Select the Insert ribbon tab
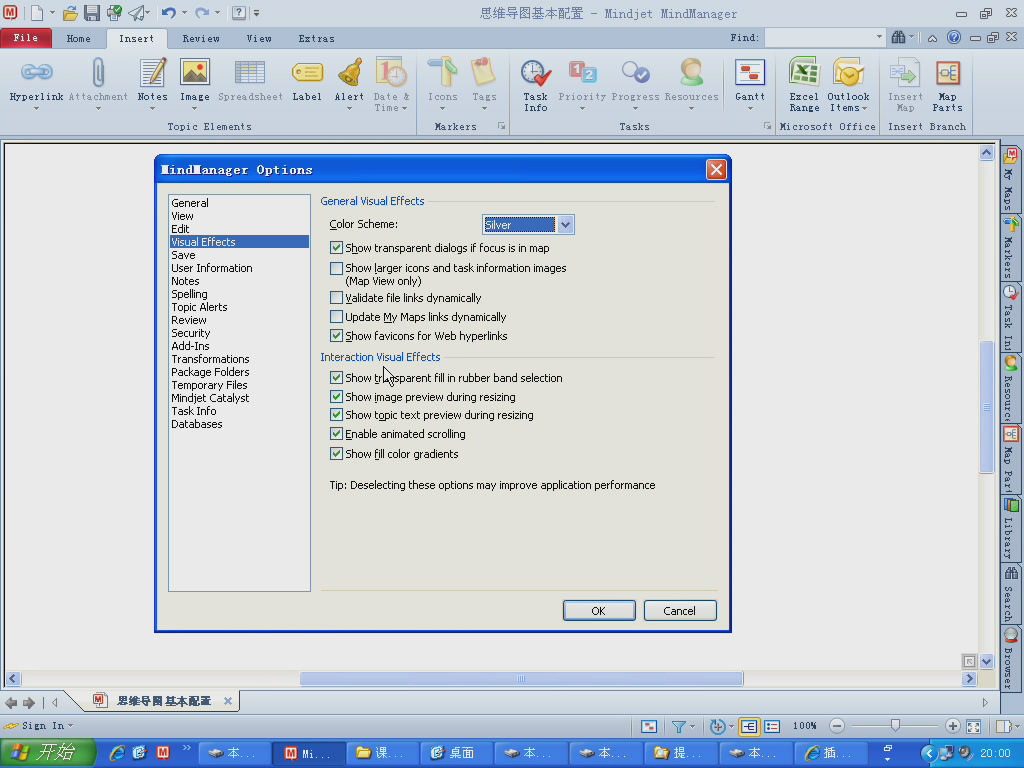The image size is (1024, 768). tap(136, 39)
